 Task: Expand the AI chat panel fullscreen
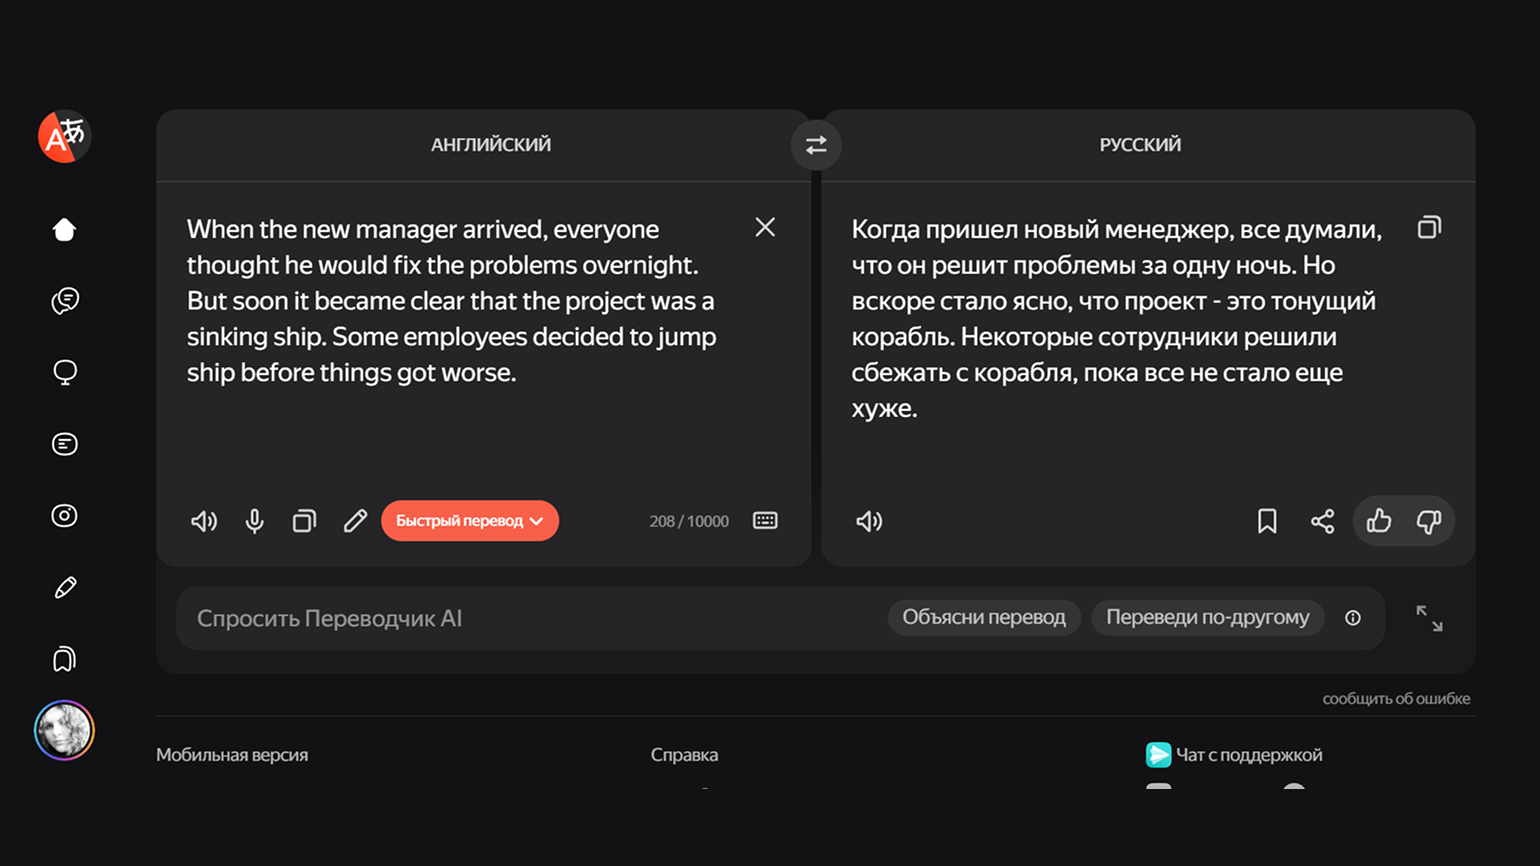[x=1429, y=619]
